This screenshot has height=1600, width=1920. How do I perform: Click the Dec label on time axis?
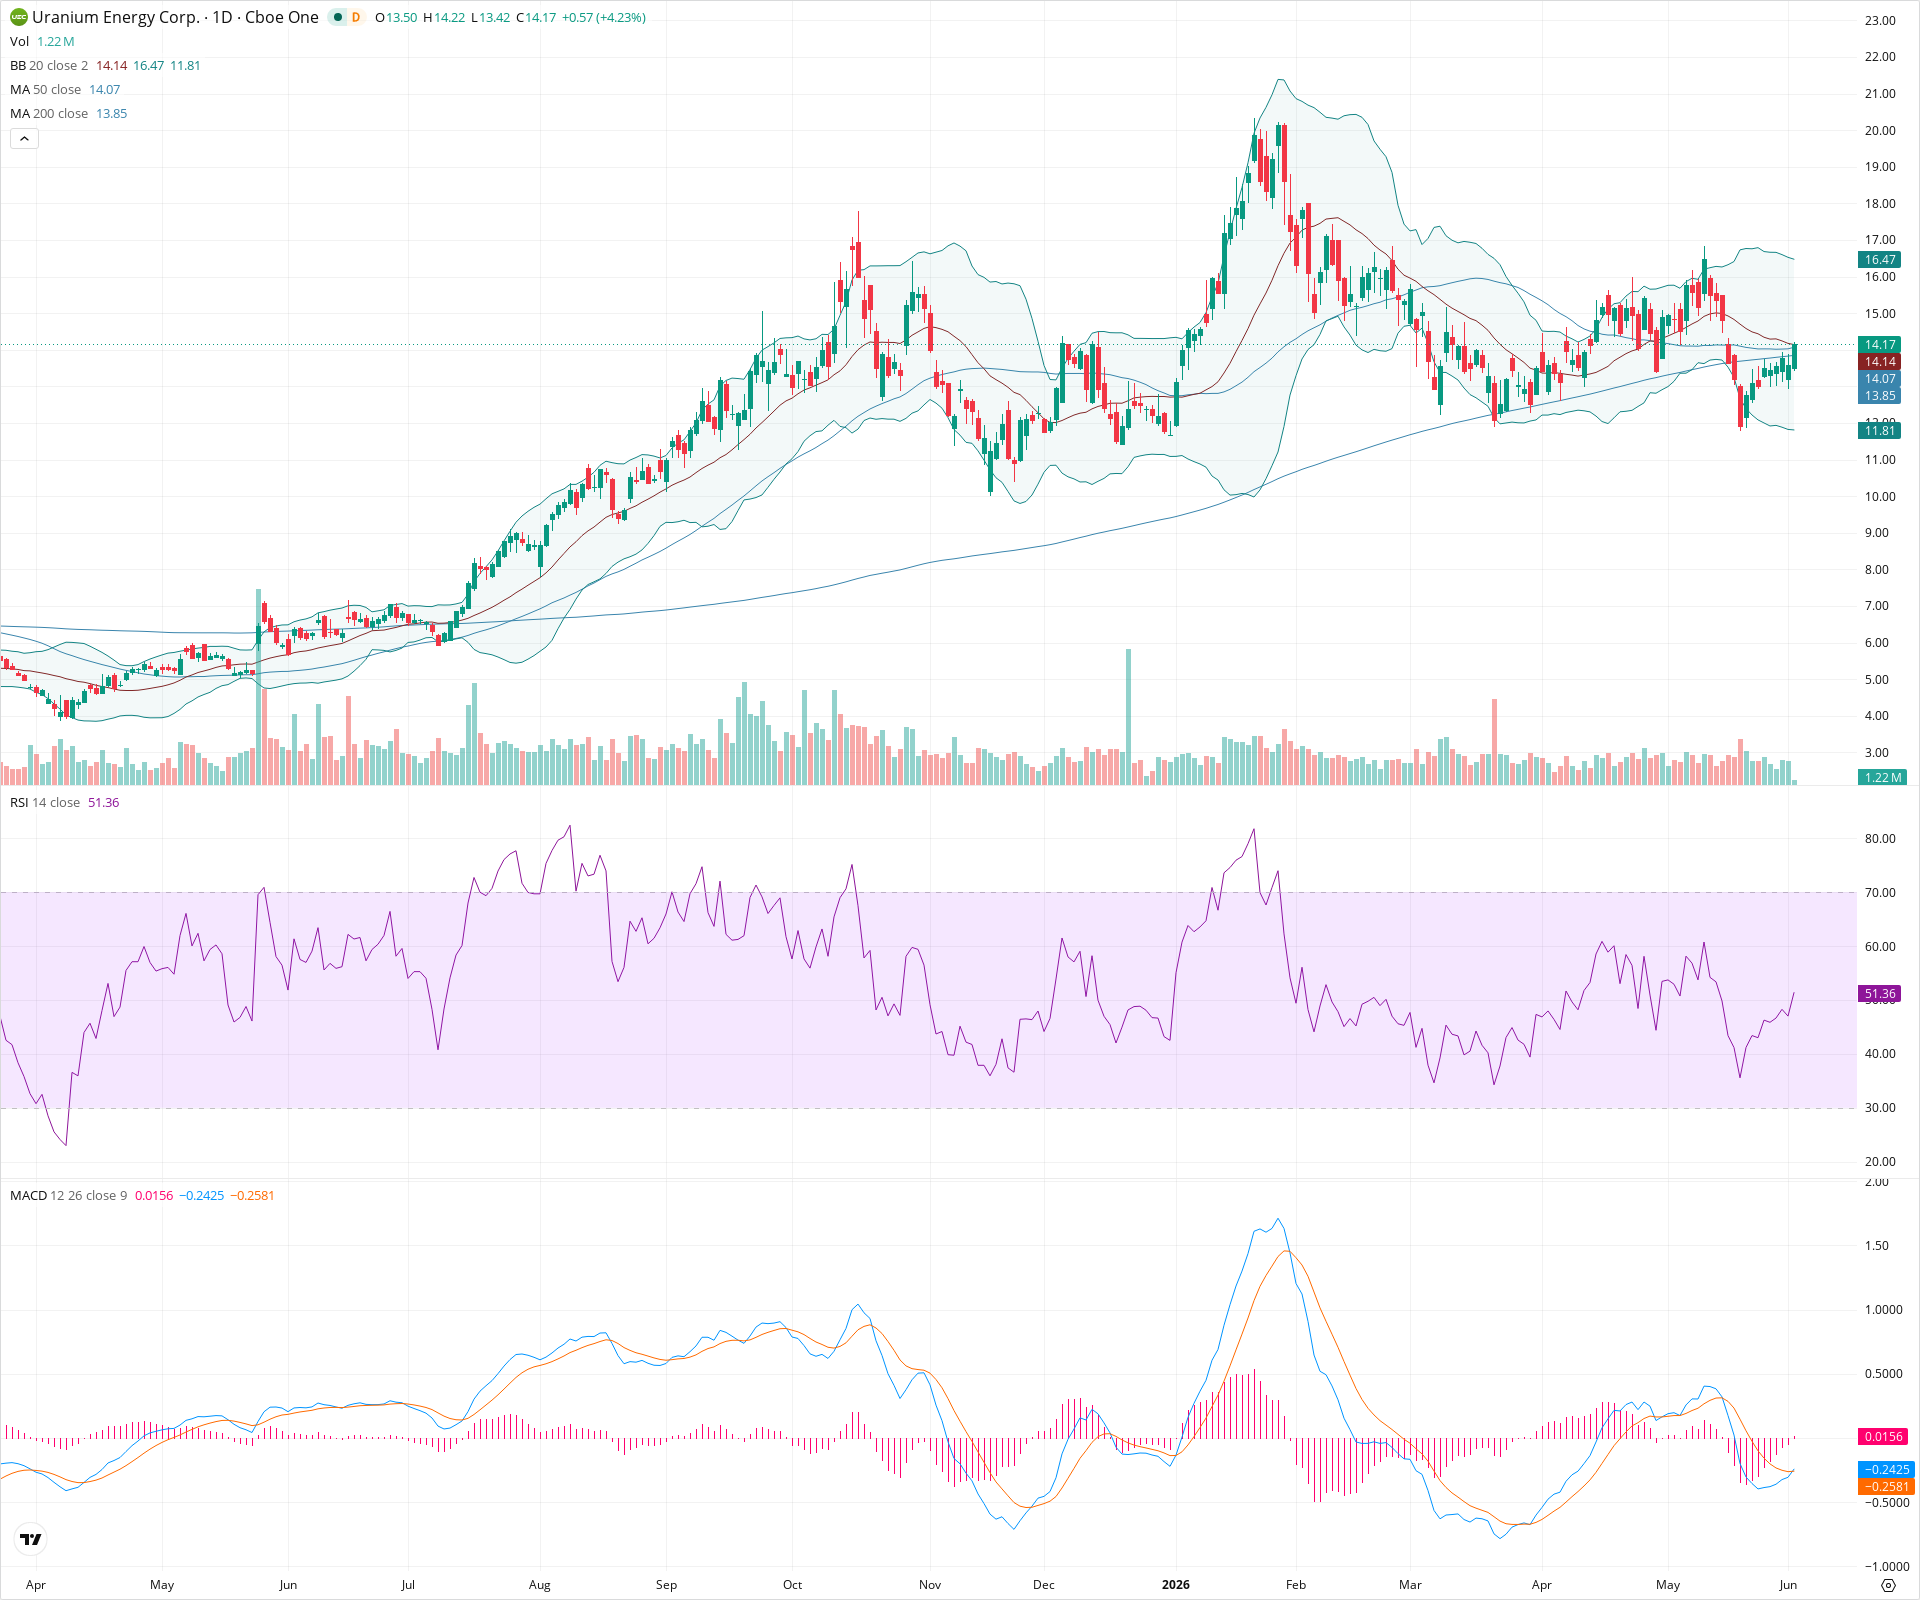tap(1044, 1584)
